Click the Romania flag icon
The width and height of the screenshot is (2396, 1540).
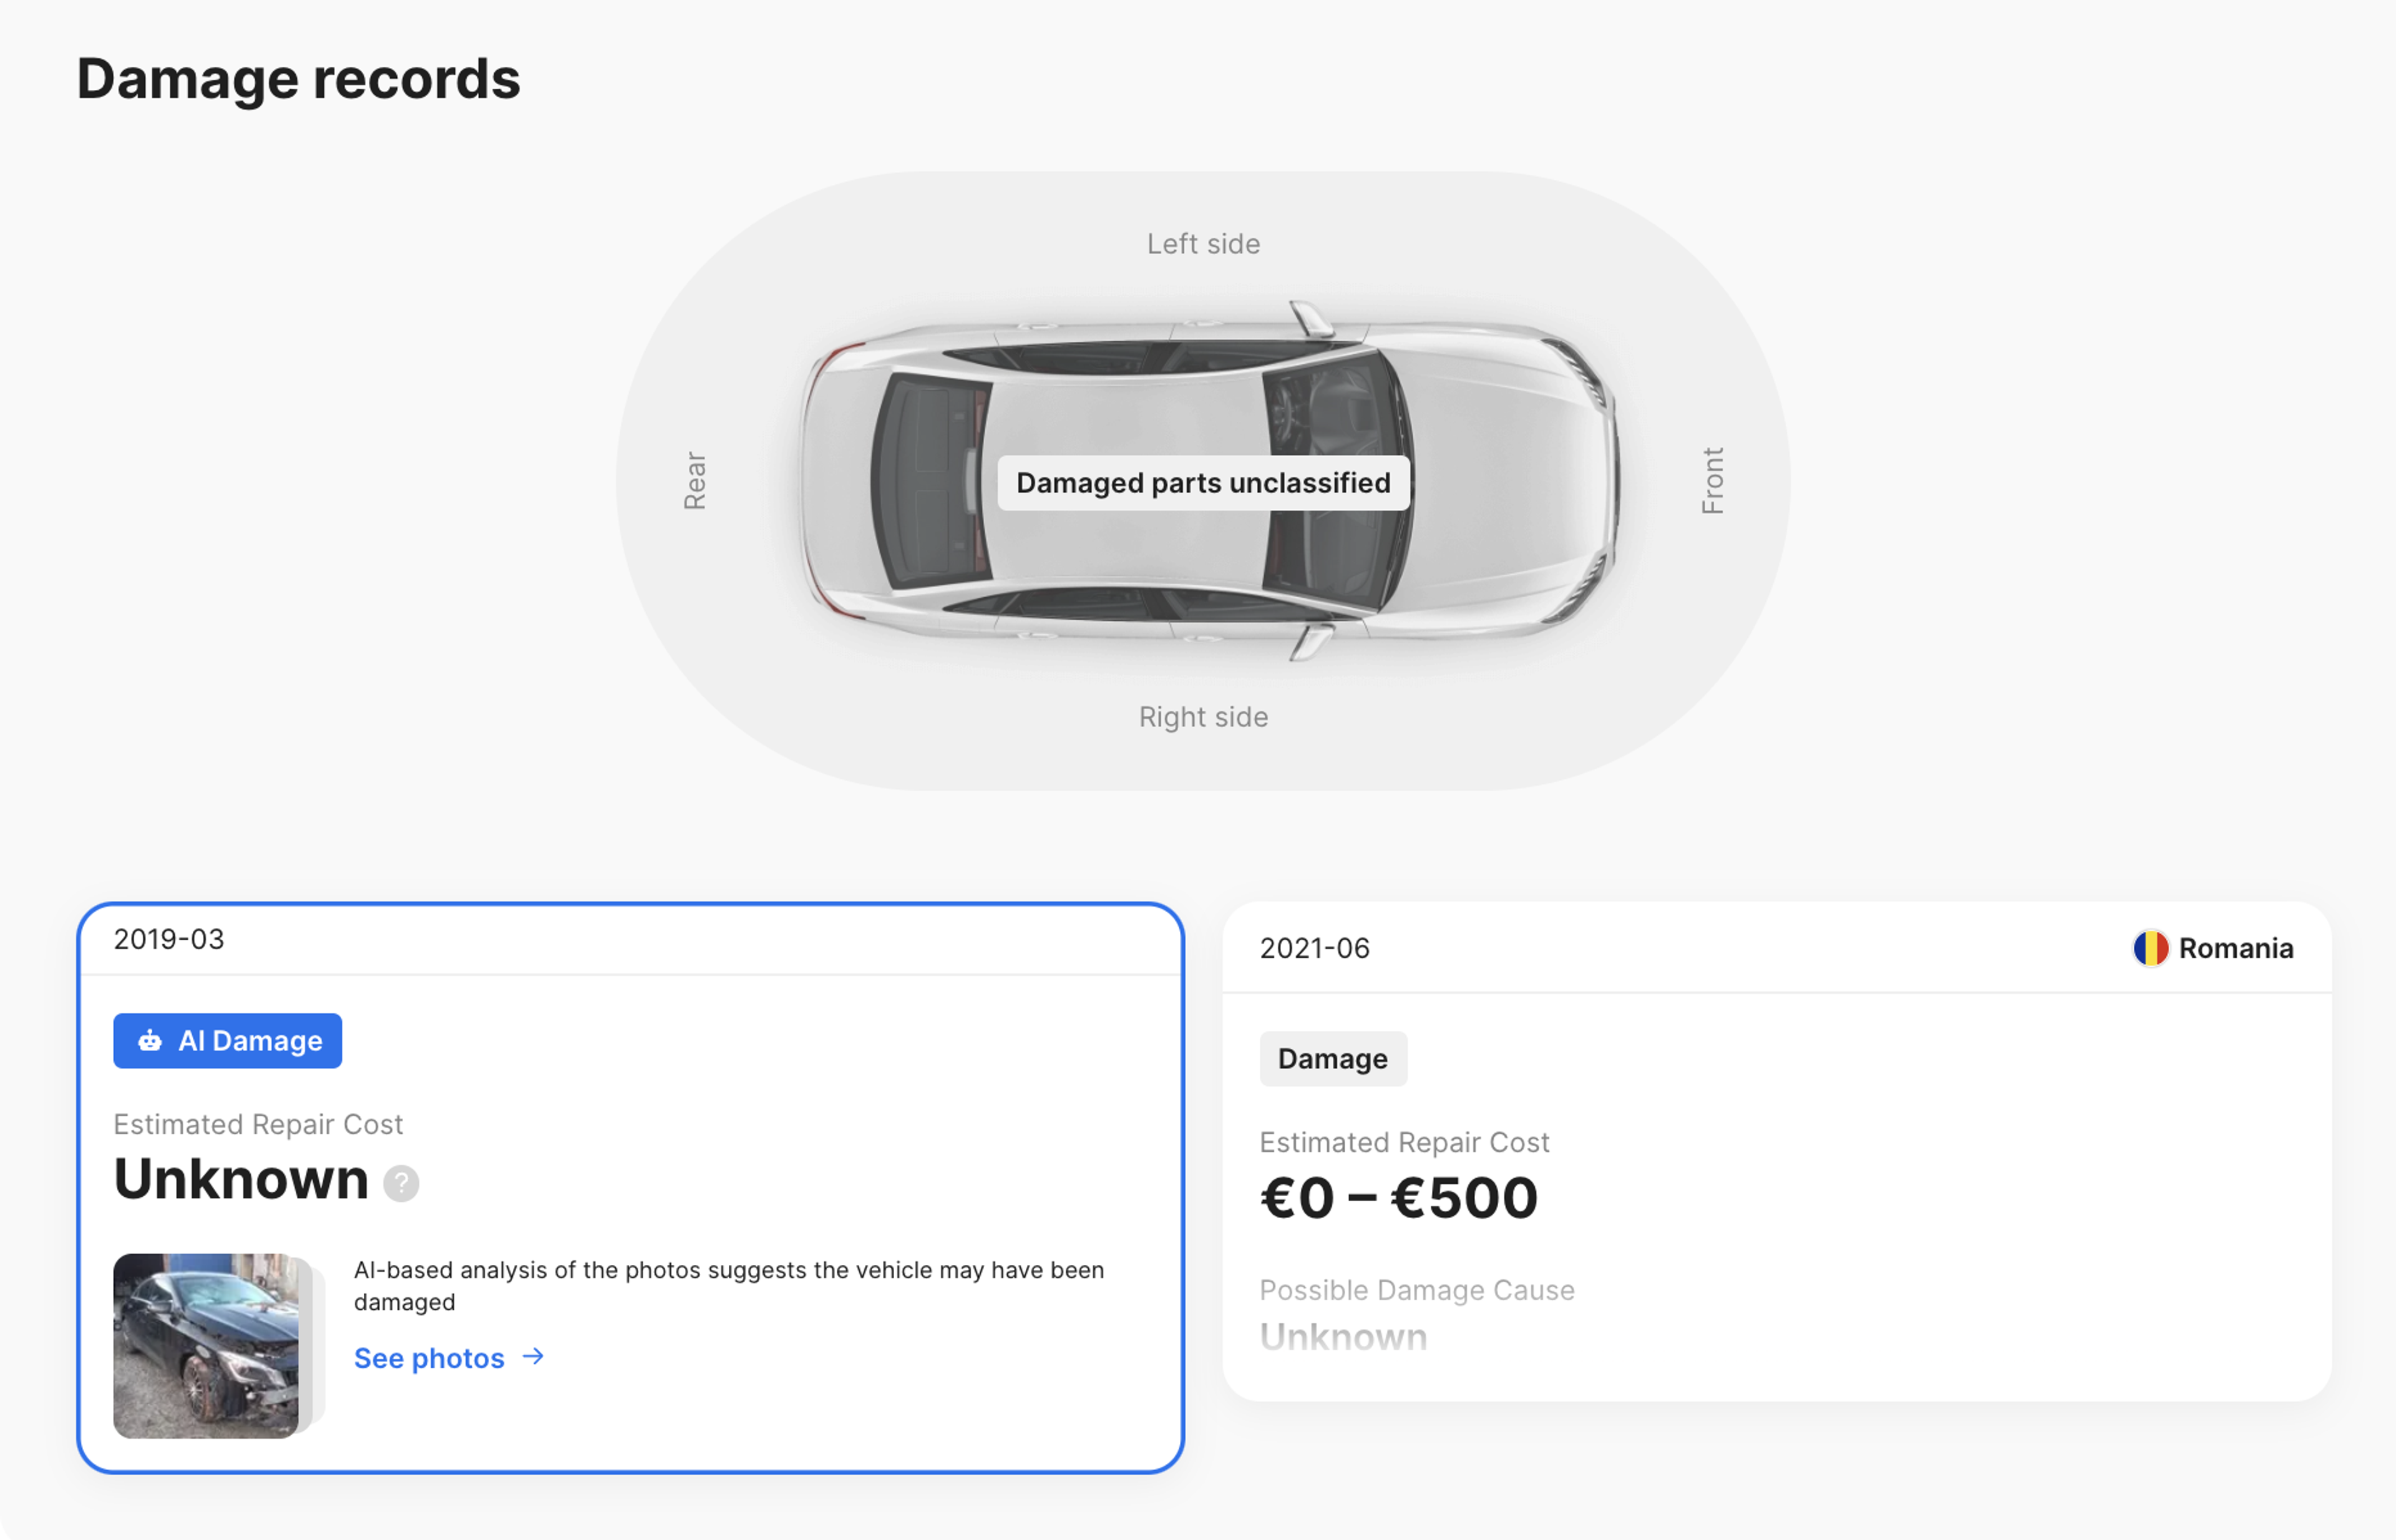point(2150,948)
